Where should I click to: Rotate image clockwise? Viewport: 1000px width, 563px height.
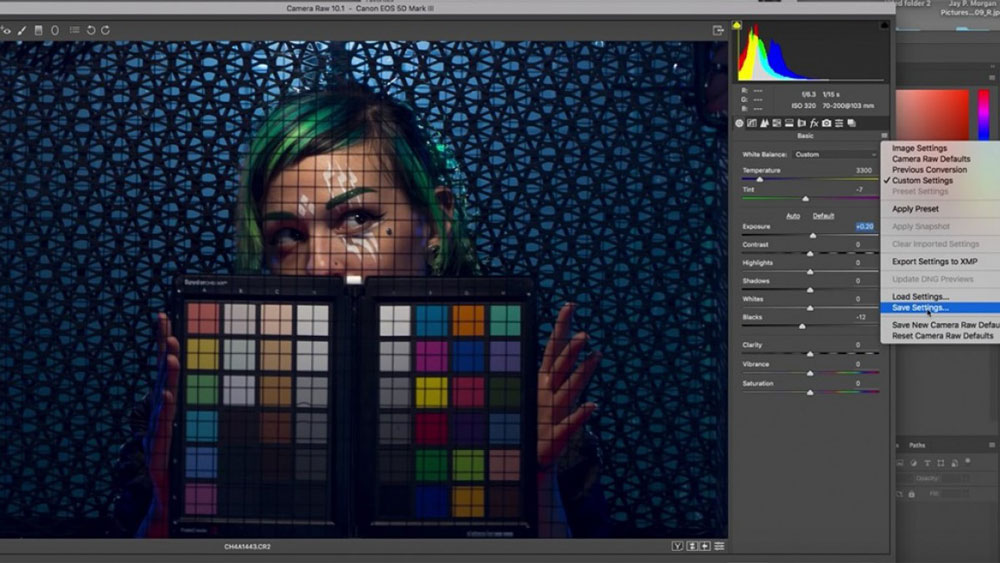[105, 31]
